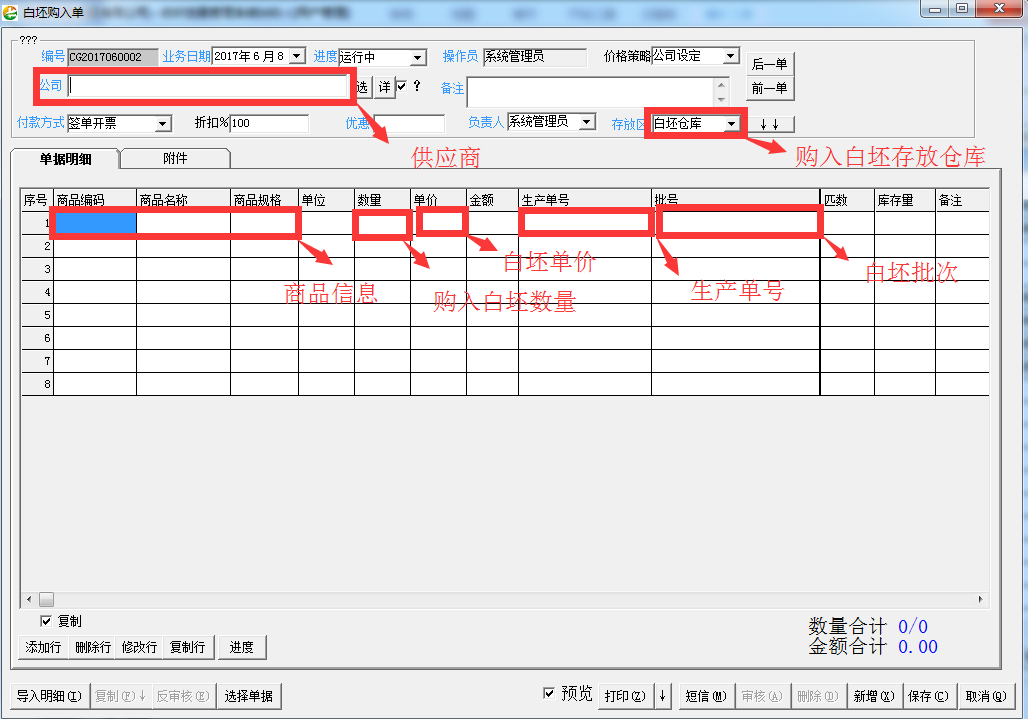Click the 匹数 column header
The width and height of the screenshot is (1028, 719).
tap(848, 200)
